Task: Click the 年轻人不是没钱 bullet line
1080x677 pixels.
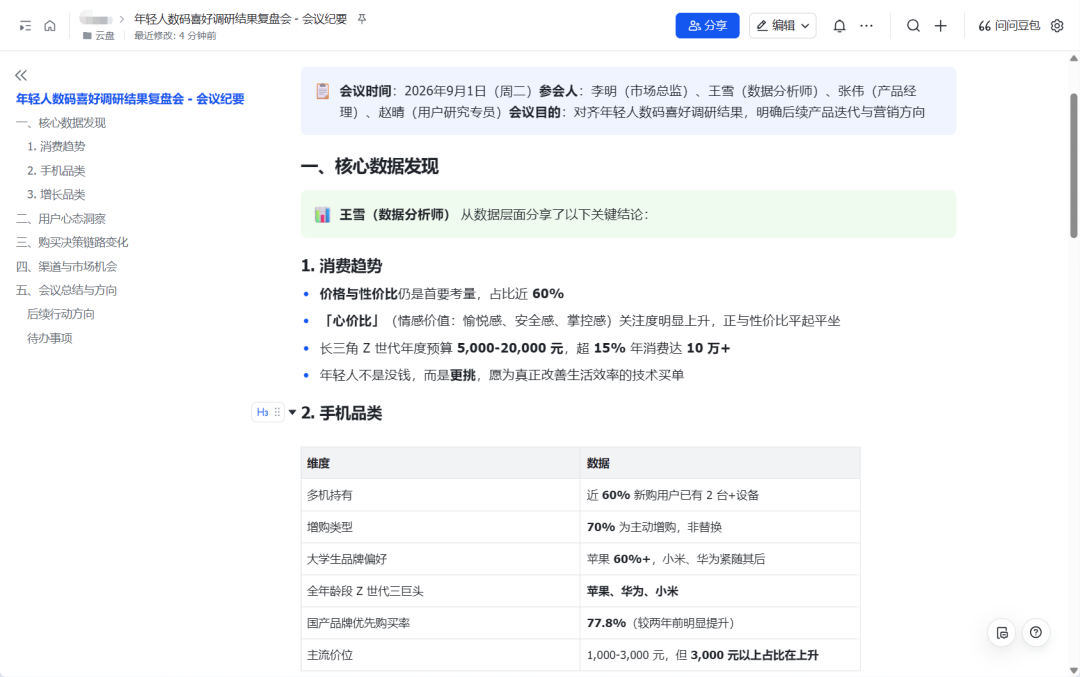Action: 501,375
